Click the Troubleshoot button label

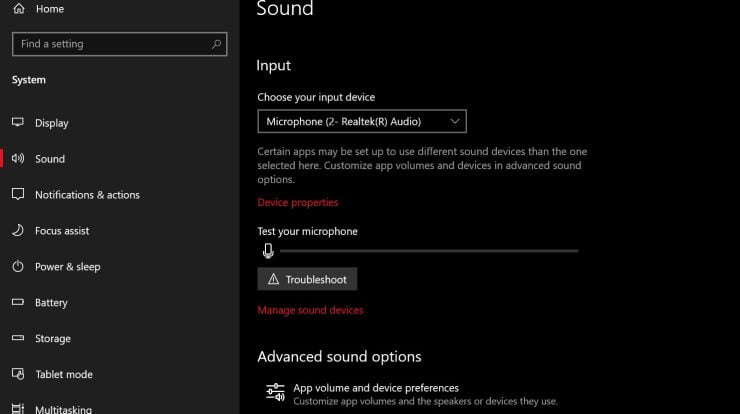(x=316, y=279)
